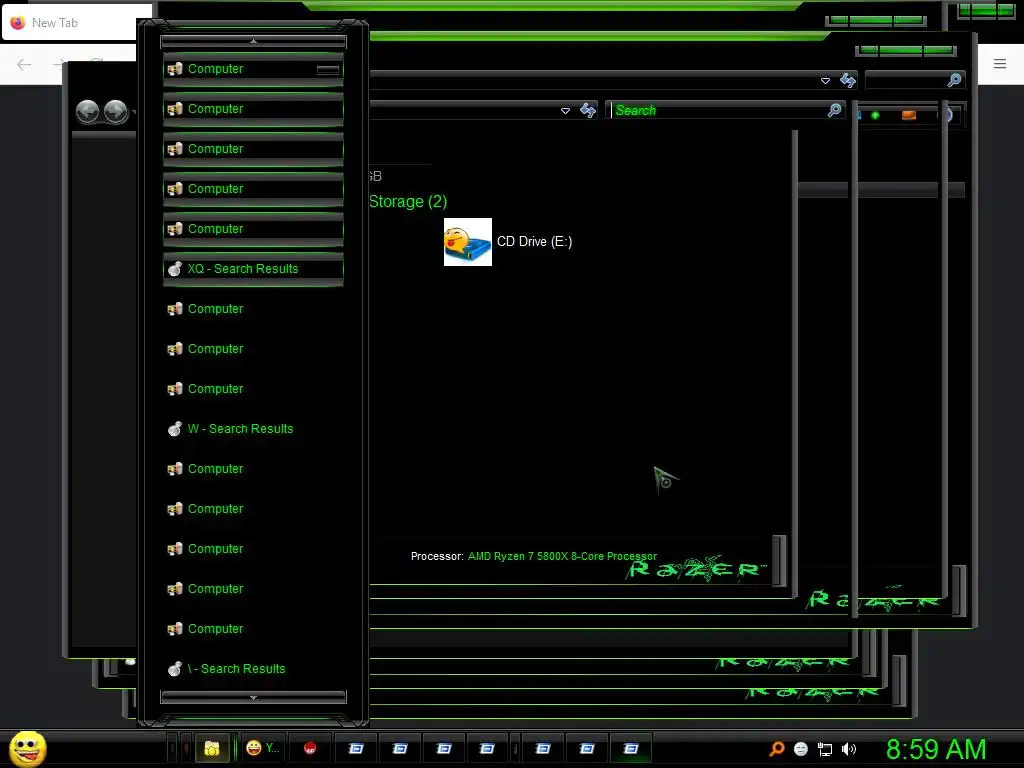Viewport: 1024px width, 768px height.
Task: Click the AMD Ryzen 7 5800X processor text
Action: [x=562, y=556]
